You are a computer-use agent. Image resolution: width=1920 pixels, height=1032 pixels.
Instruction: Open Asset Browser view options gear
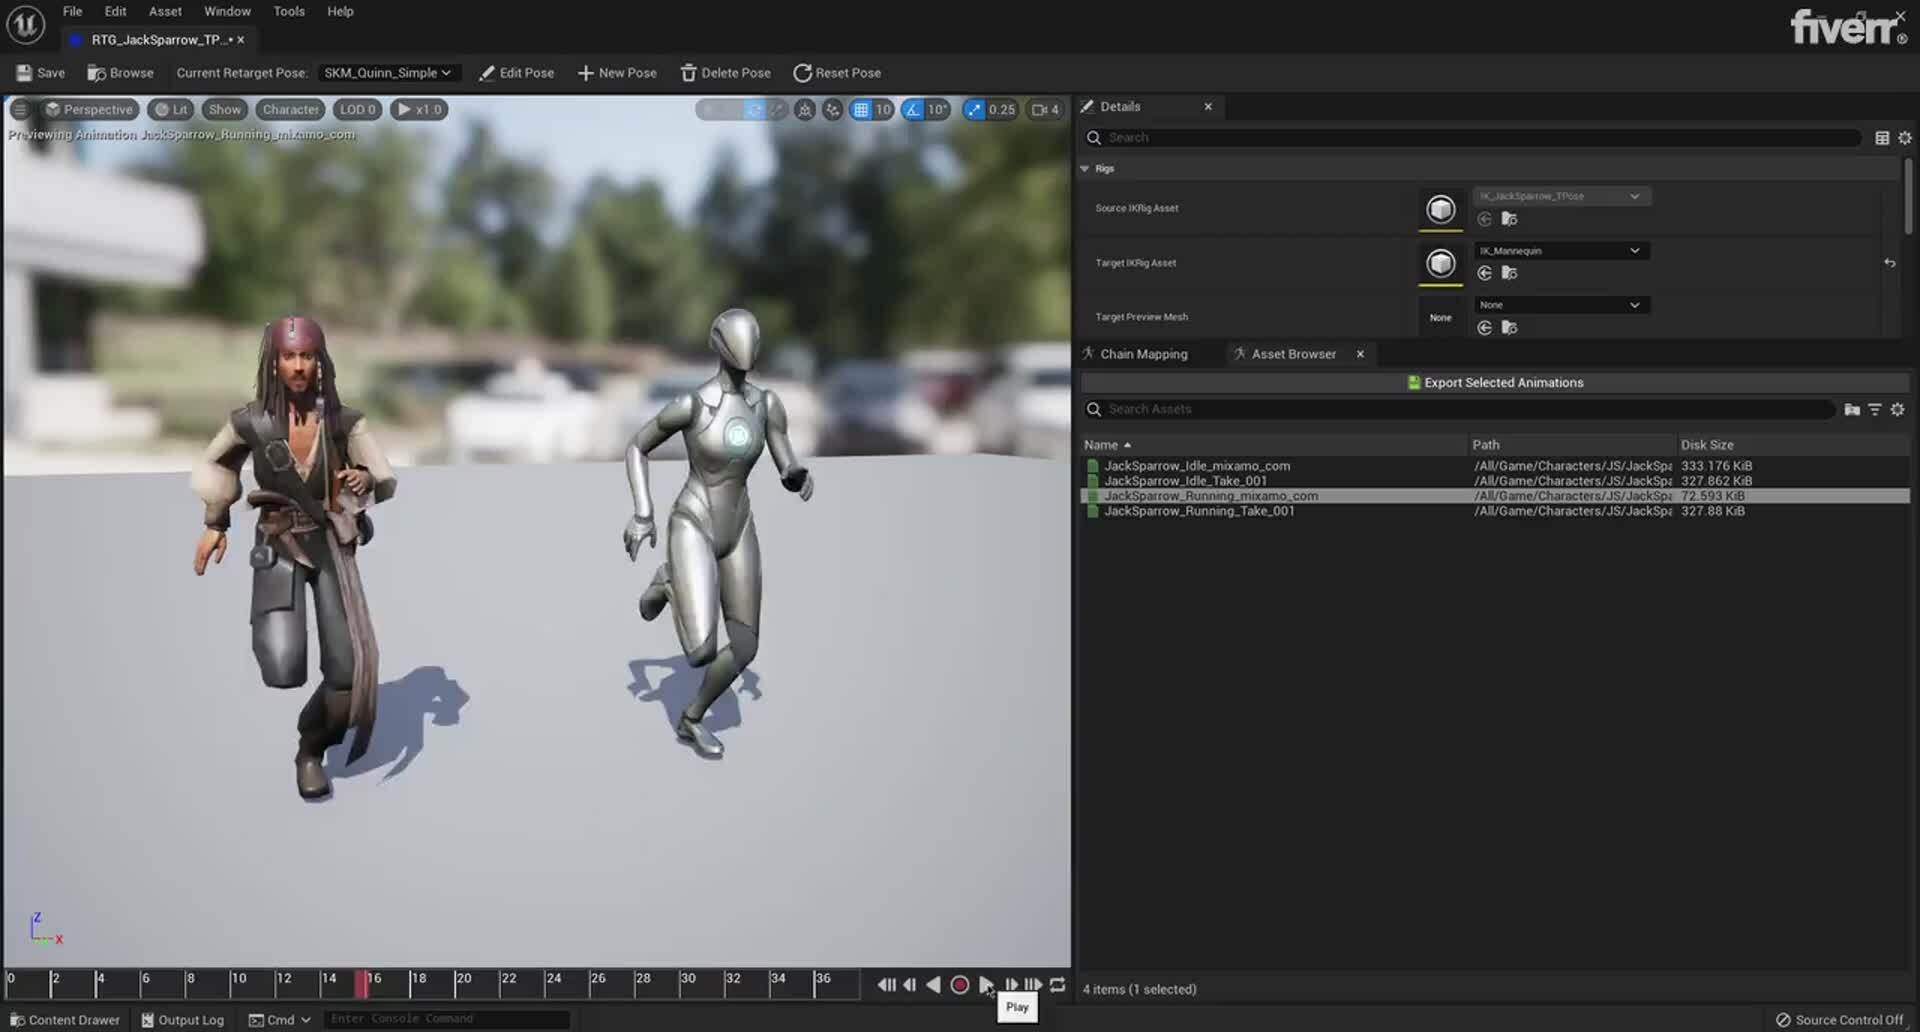1897,409
